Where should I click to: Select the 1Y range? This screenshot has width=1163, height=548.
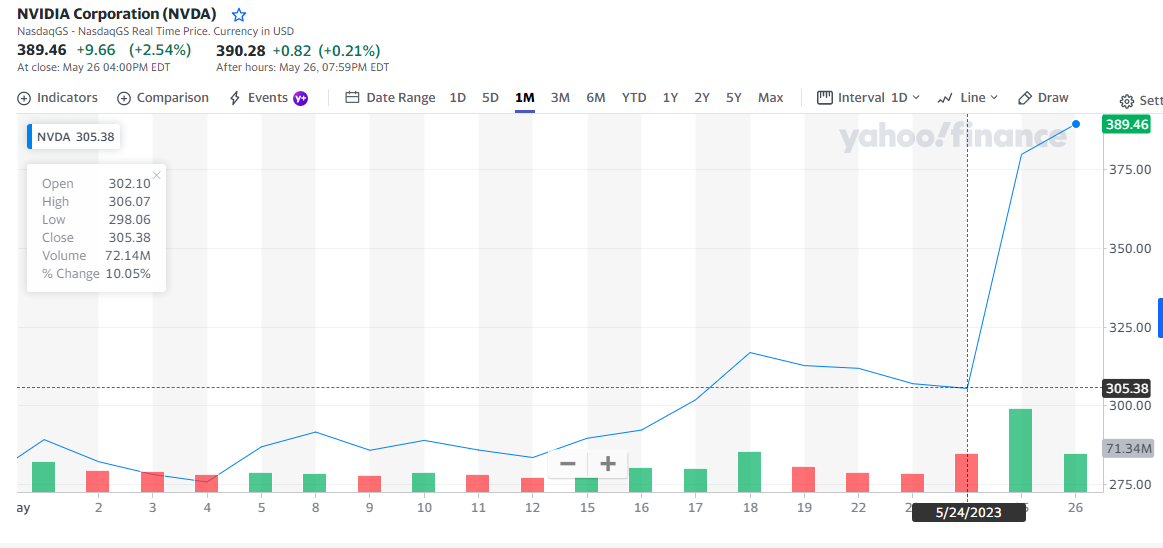(x=671, y=98)
